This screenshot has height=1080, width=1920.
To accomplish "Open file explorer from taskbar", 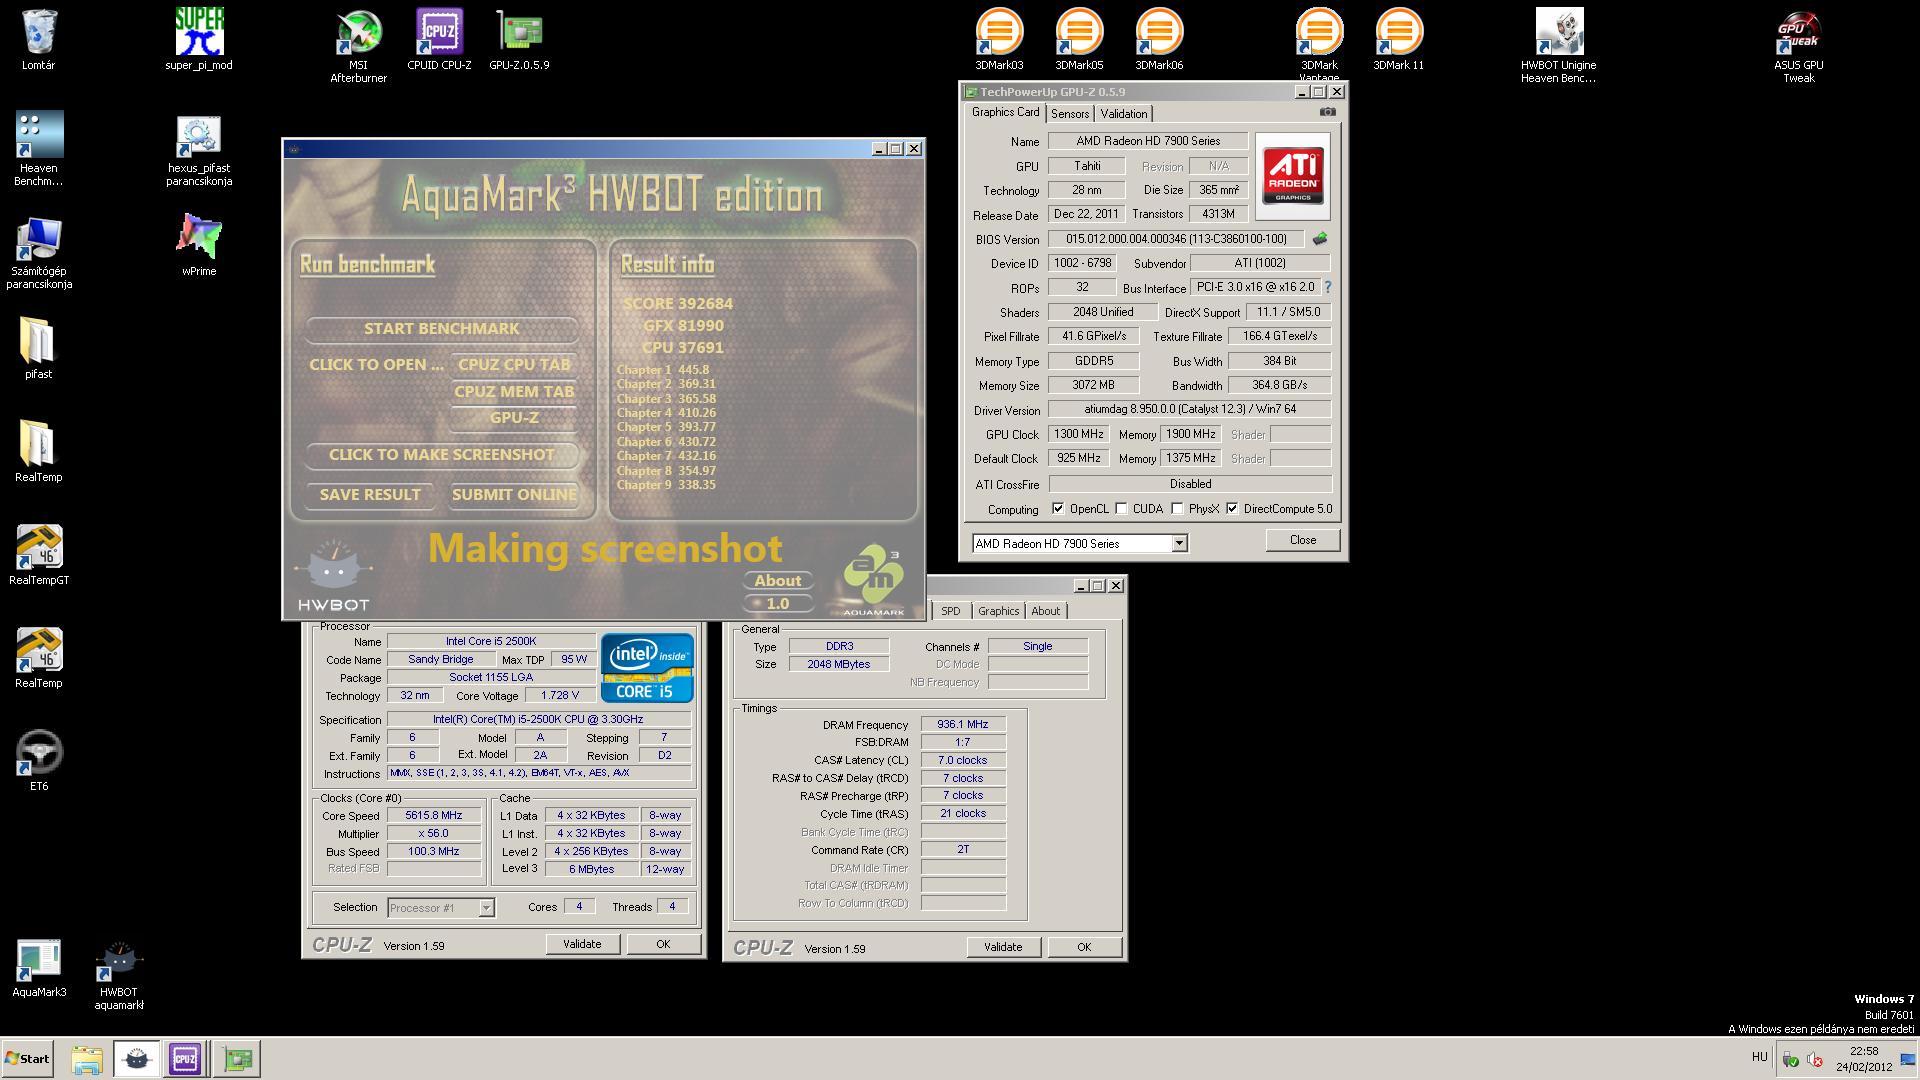I will click(x=87, y=1059).
